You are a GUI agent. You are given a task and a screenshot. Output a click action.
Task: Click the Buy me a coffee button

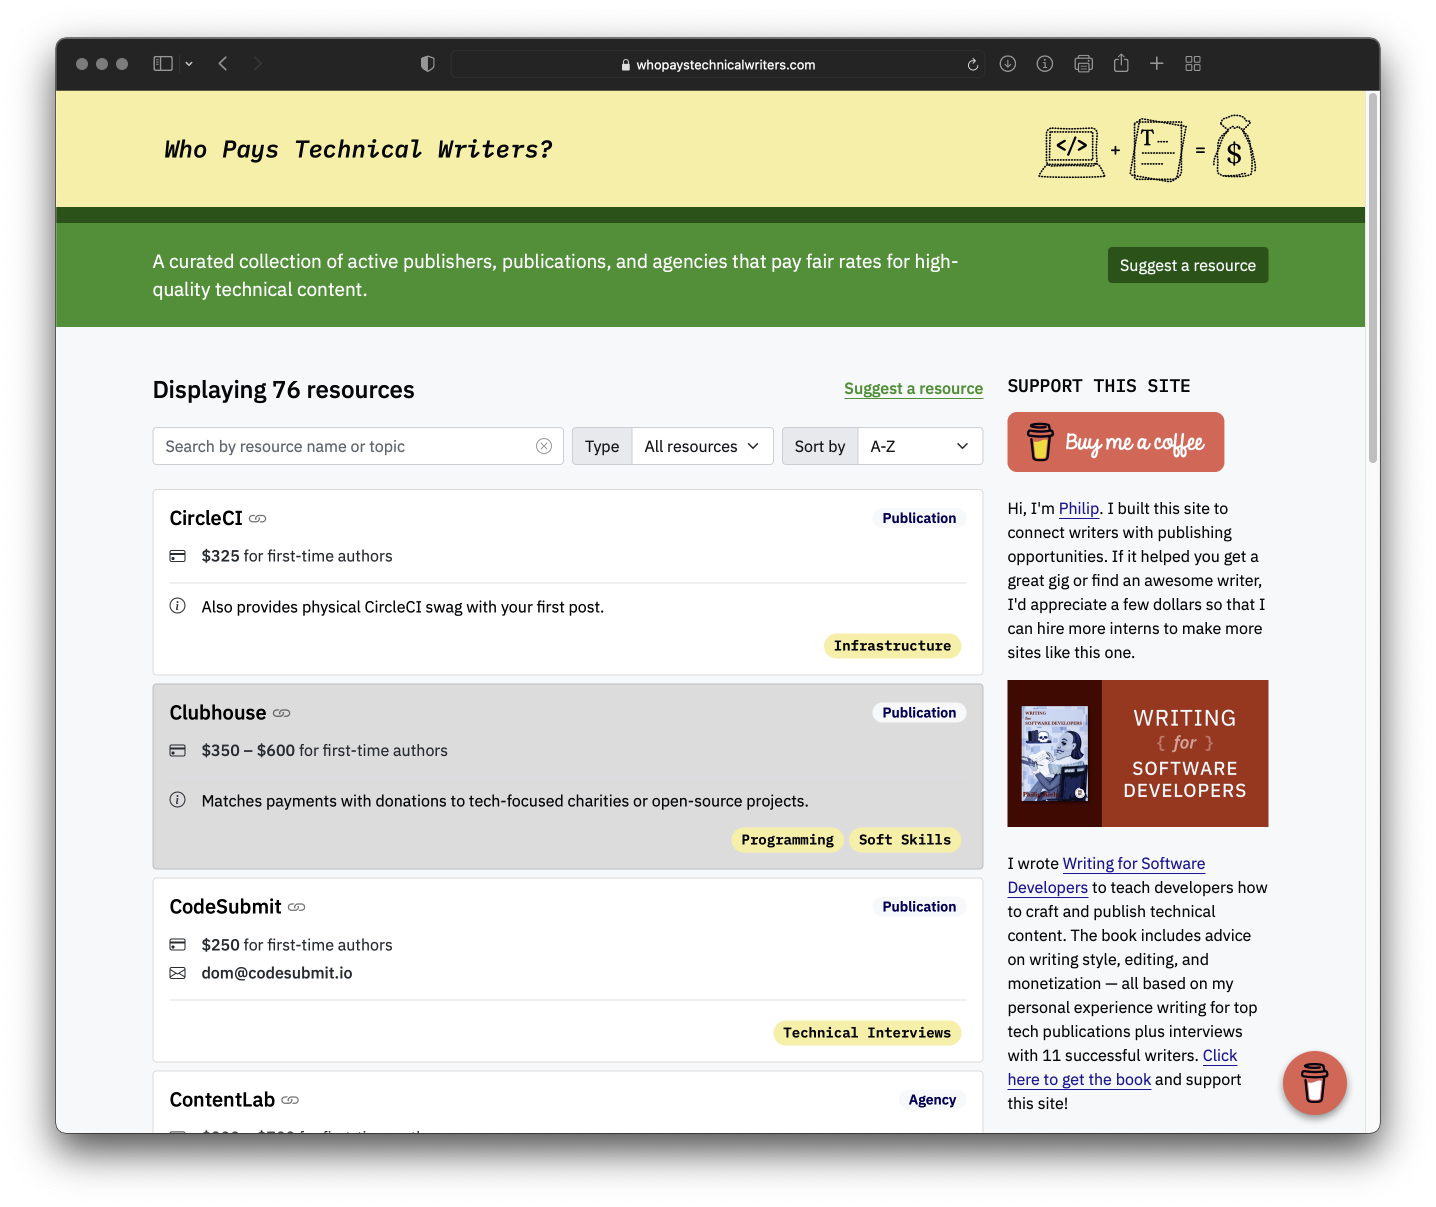click(x=1115, y=442)
